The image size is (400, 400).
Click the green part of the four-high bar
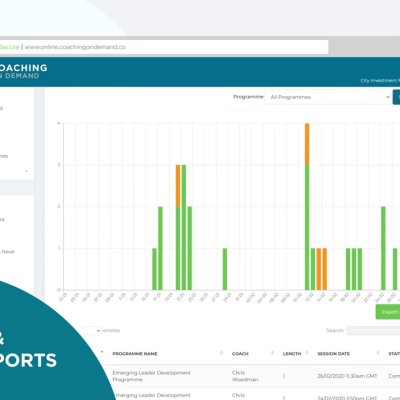(307, 227)
